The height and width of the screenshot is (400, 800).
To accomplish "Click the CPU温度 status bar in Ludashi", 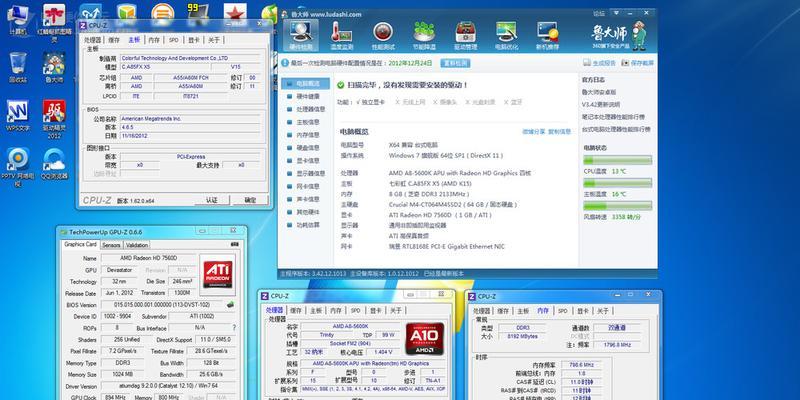I will (618, 160).
